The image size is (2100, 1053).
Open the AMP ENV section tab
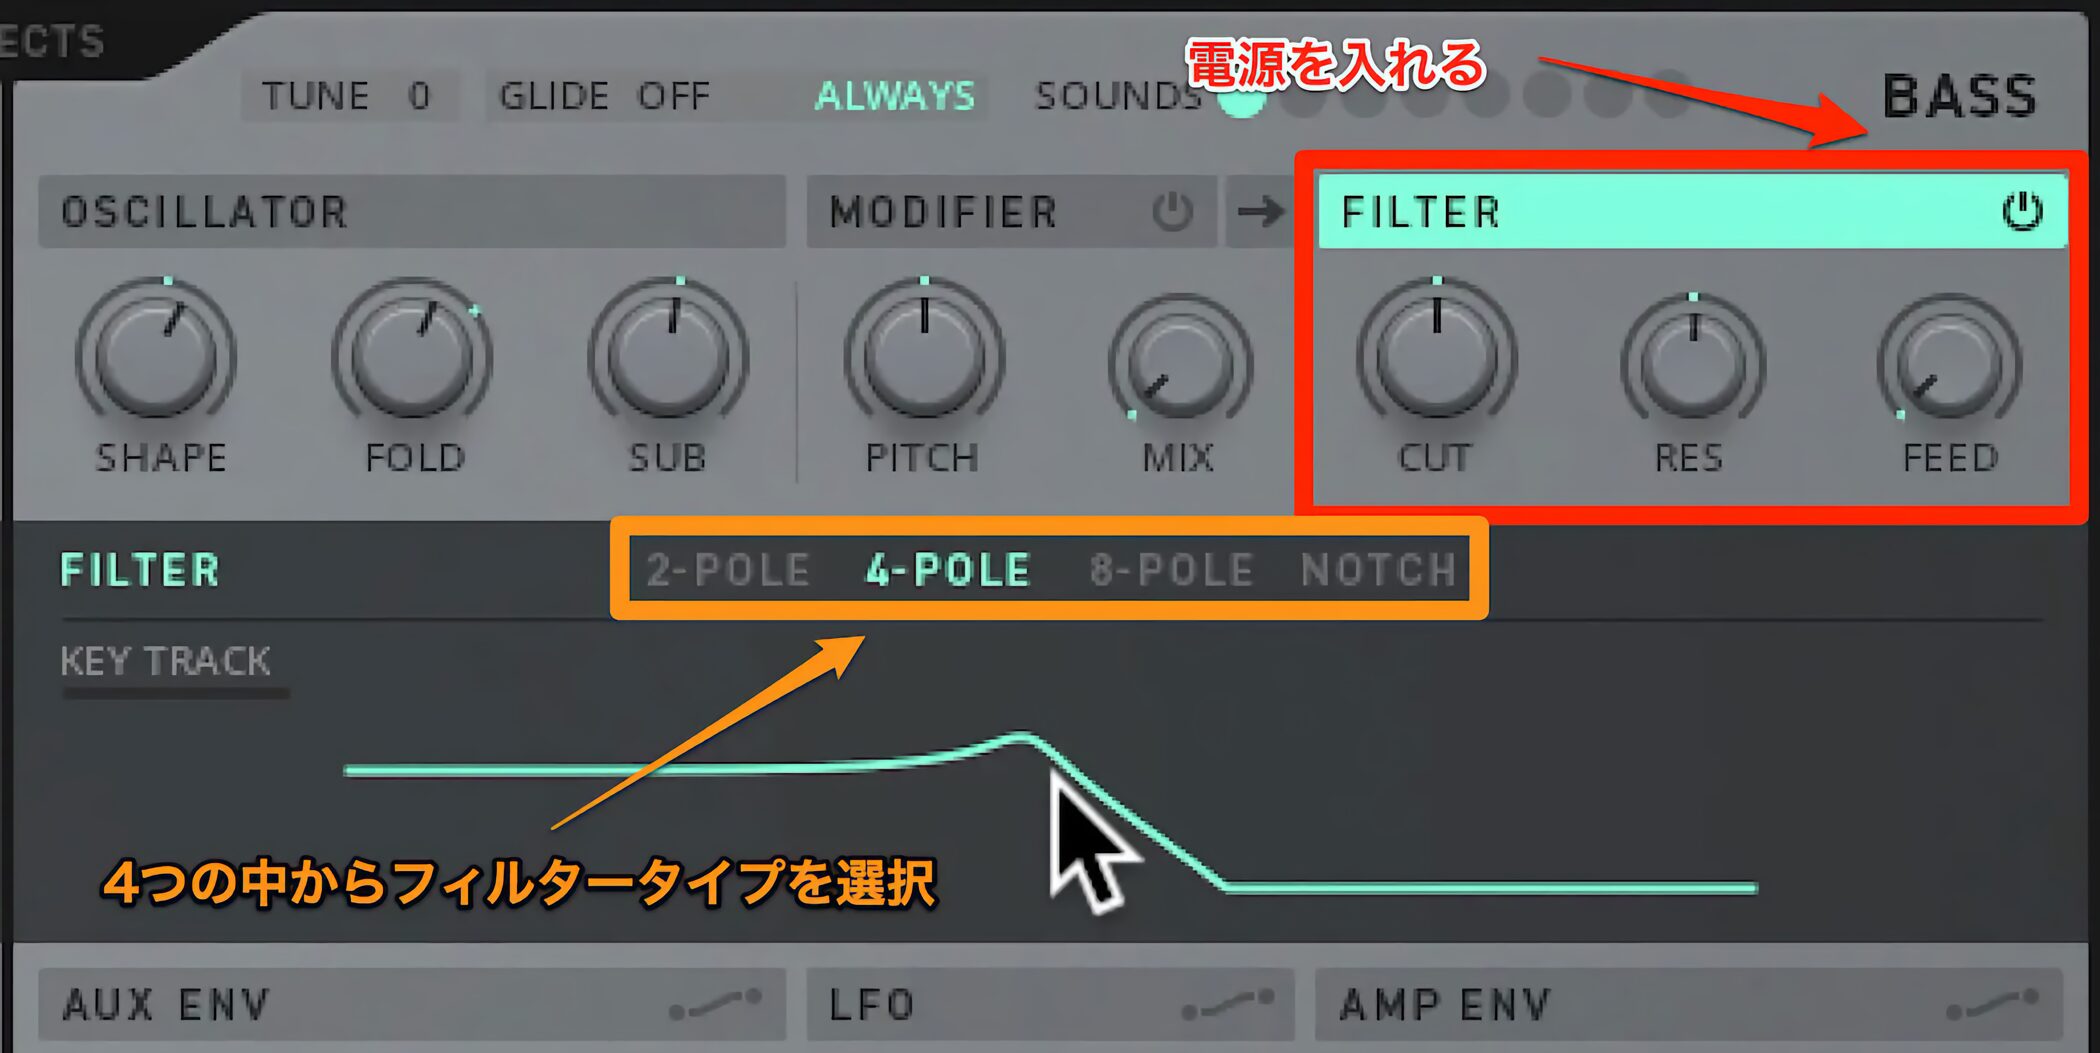(1688, 1004)
